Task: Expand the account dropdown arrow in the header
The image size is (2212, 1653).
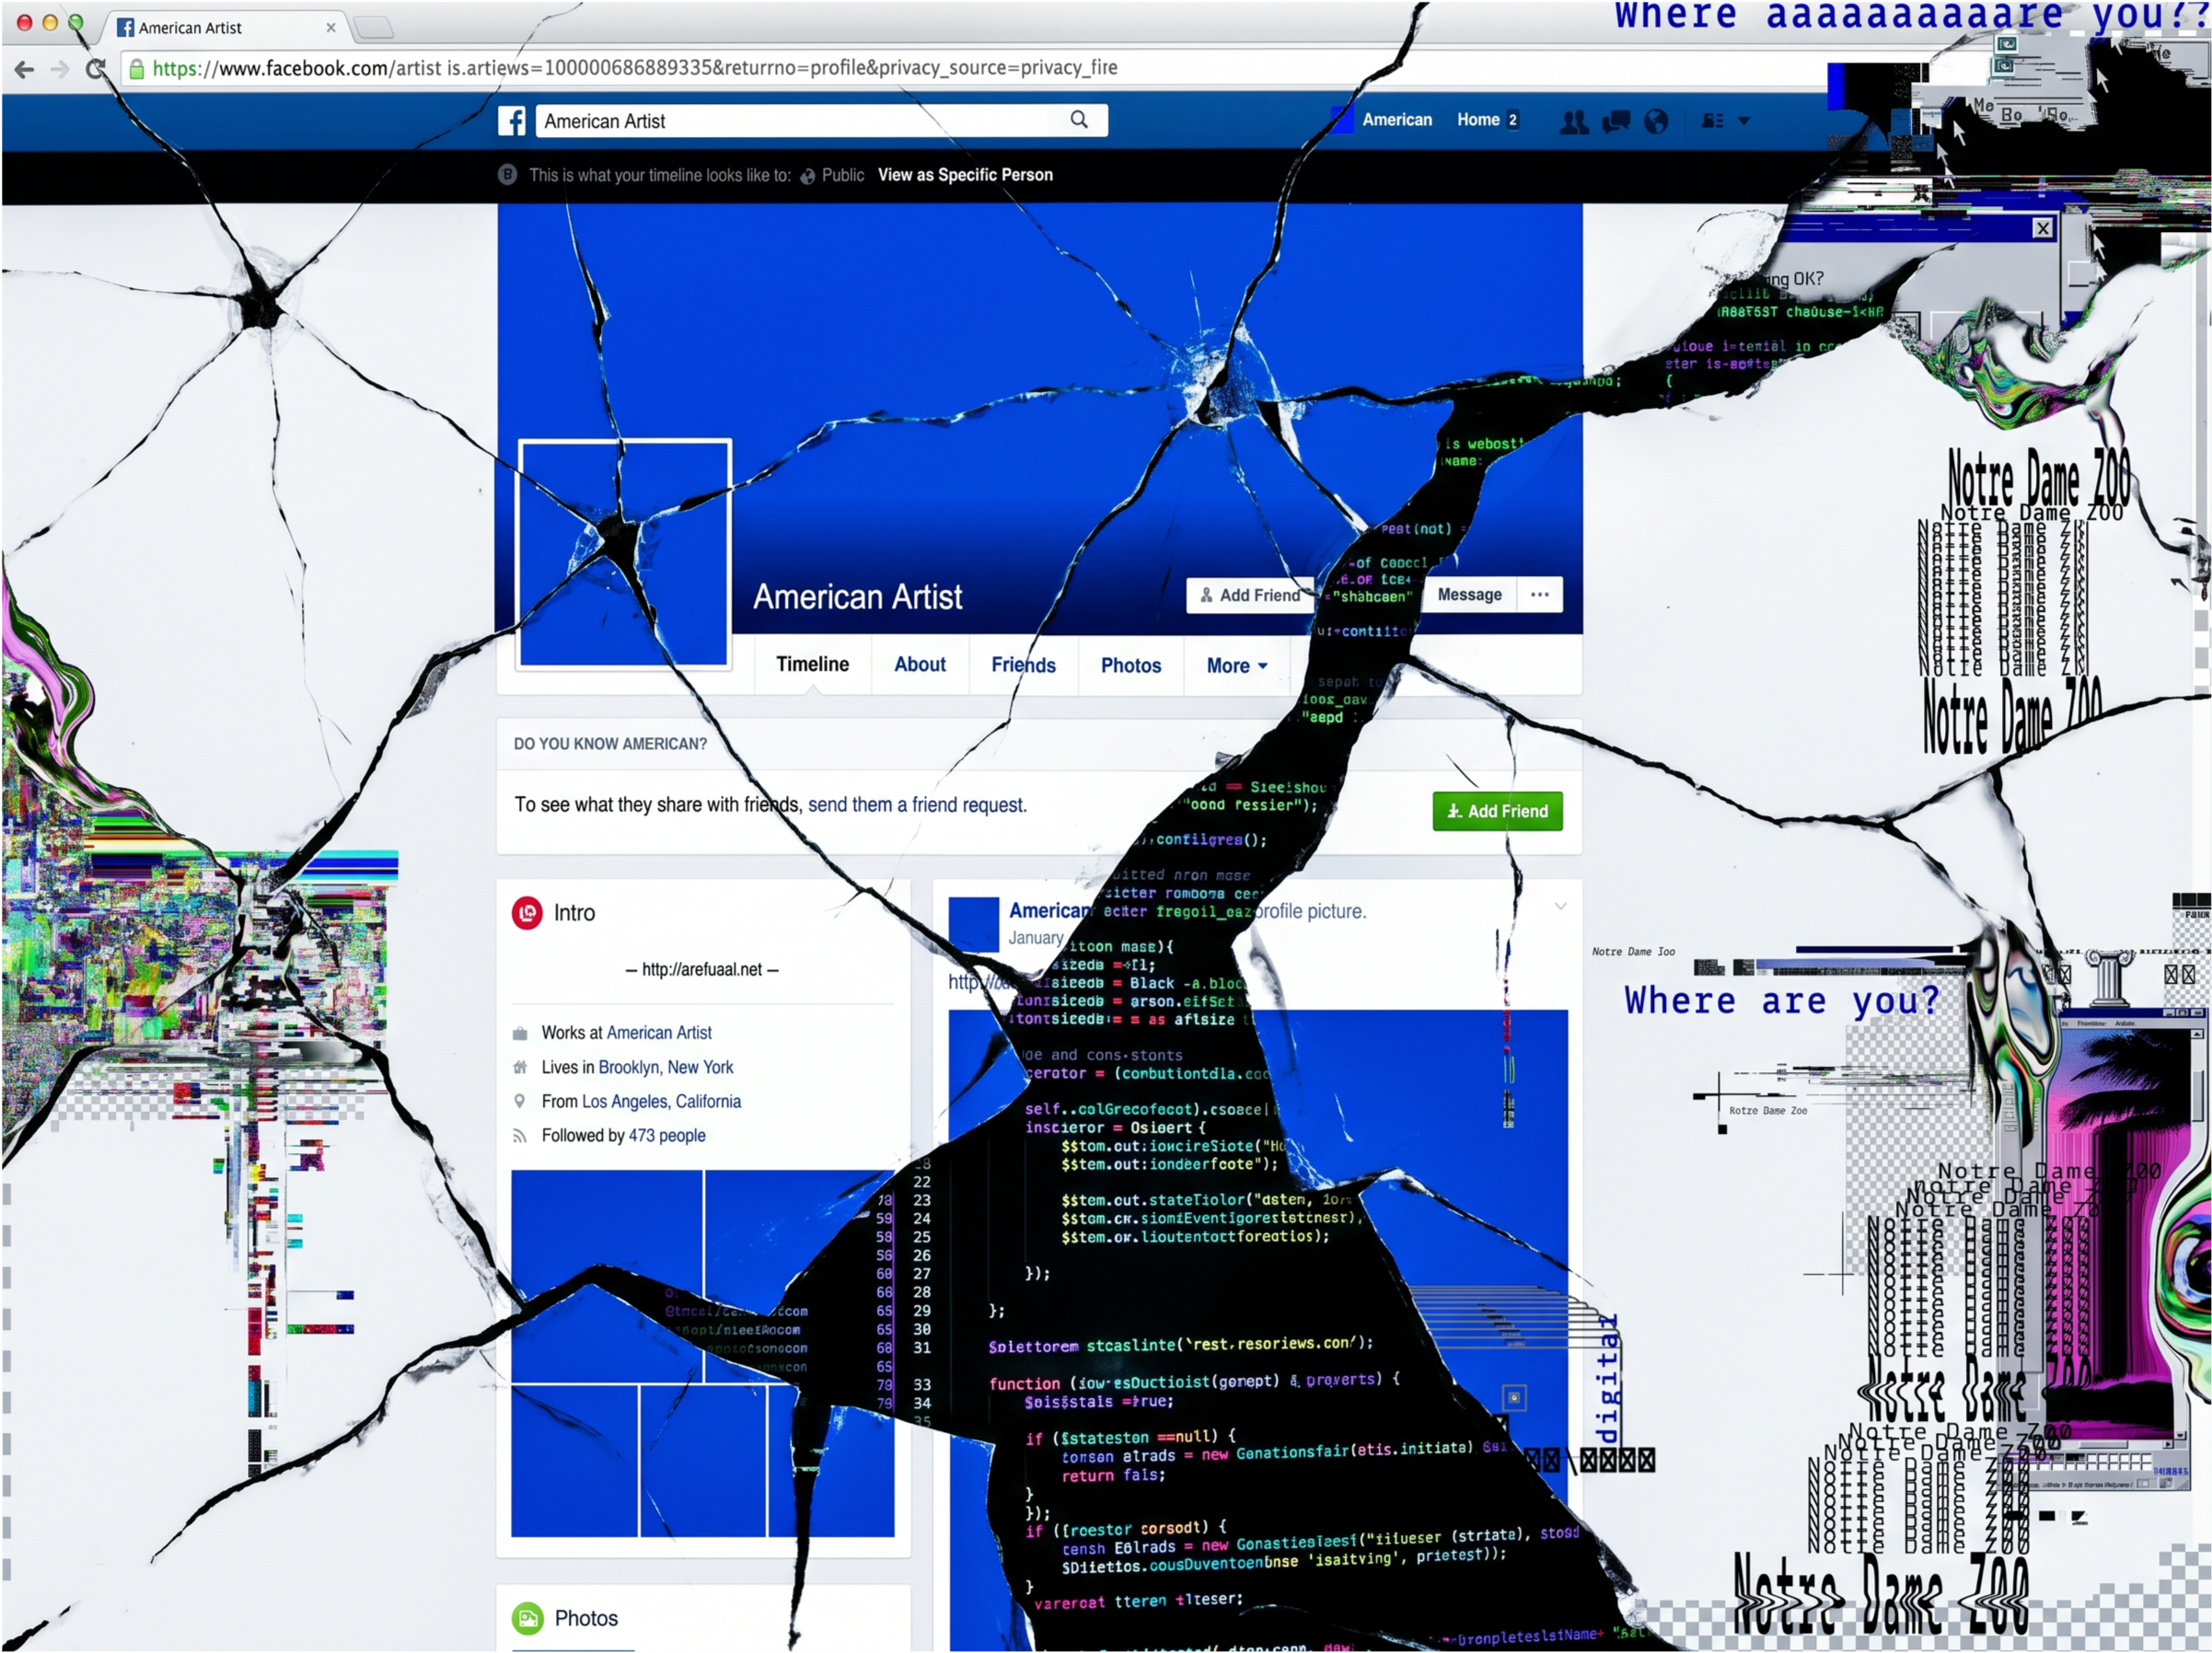Action: pyautogui.click(x=1744, y=121)
